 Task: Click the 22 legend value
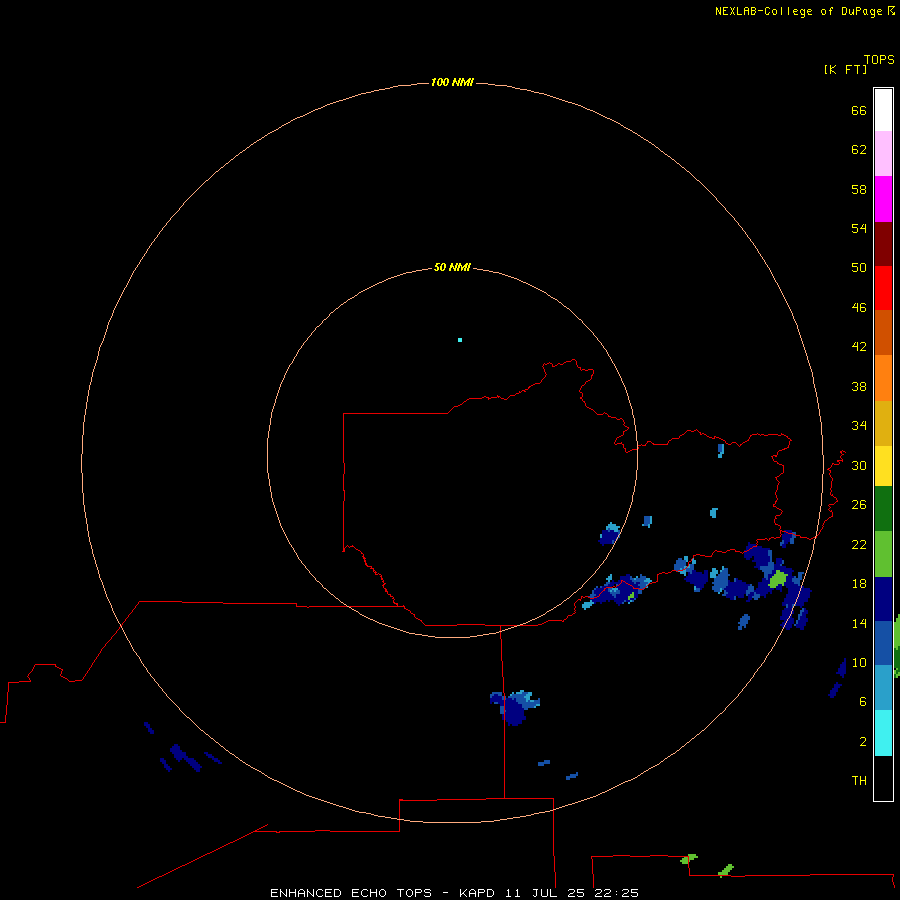click(x=859, y=544)
